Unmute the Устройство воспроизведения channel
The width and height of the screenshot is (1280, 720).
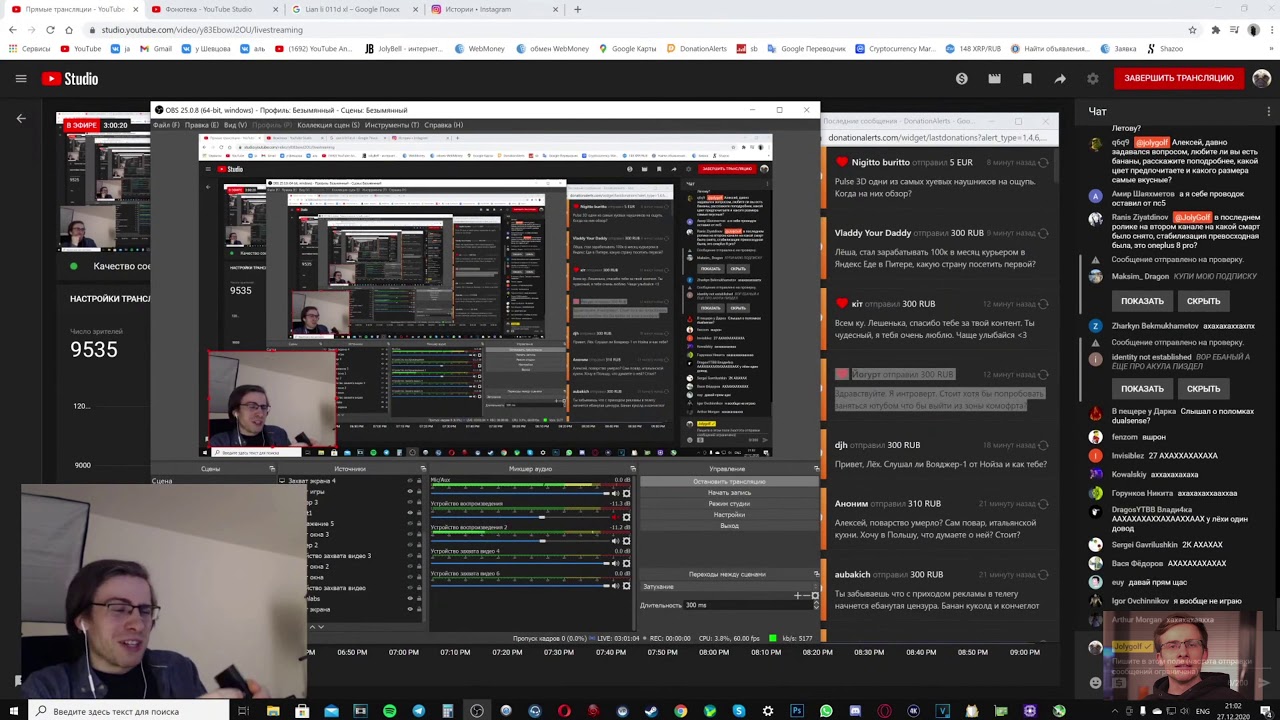615,517
